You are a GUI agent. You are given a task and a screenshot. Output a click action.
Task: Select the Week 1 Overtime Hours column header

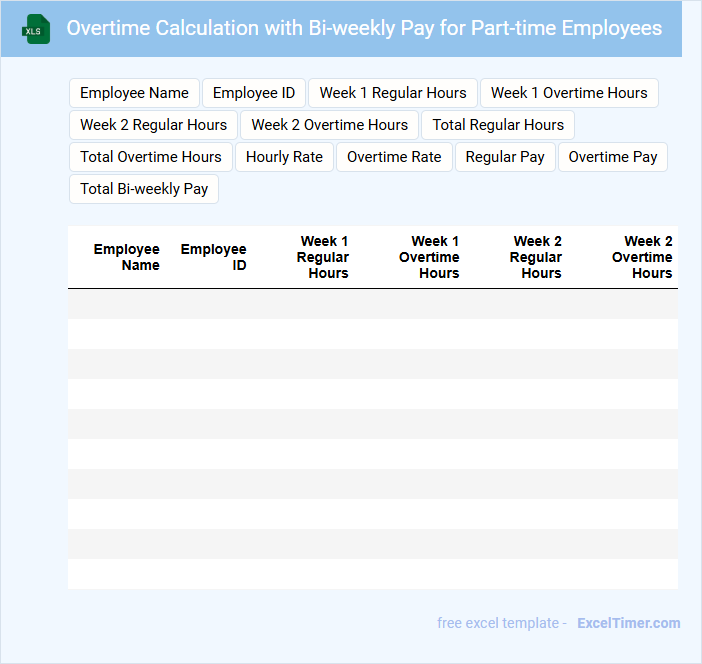tap(429, 257)
